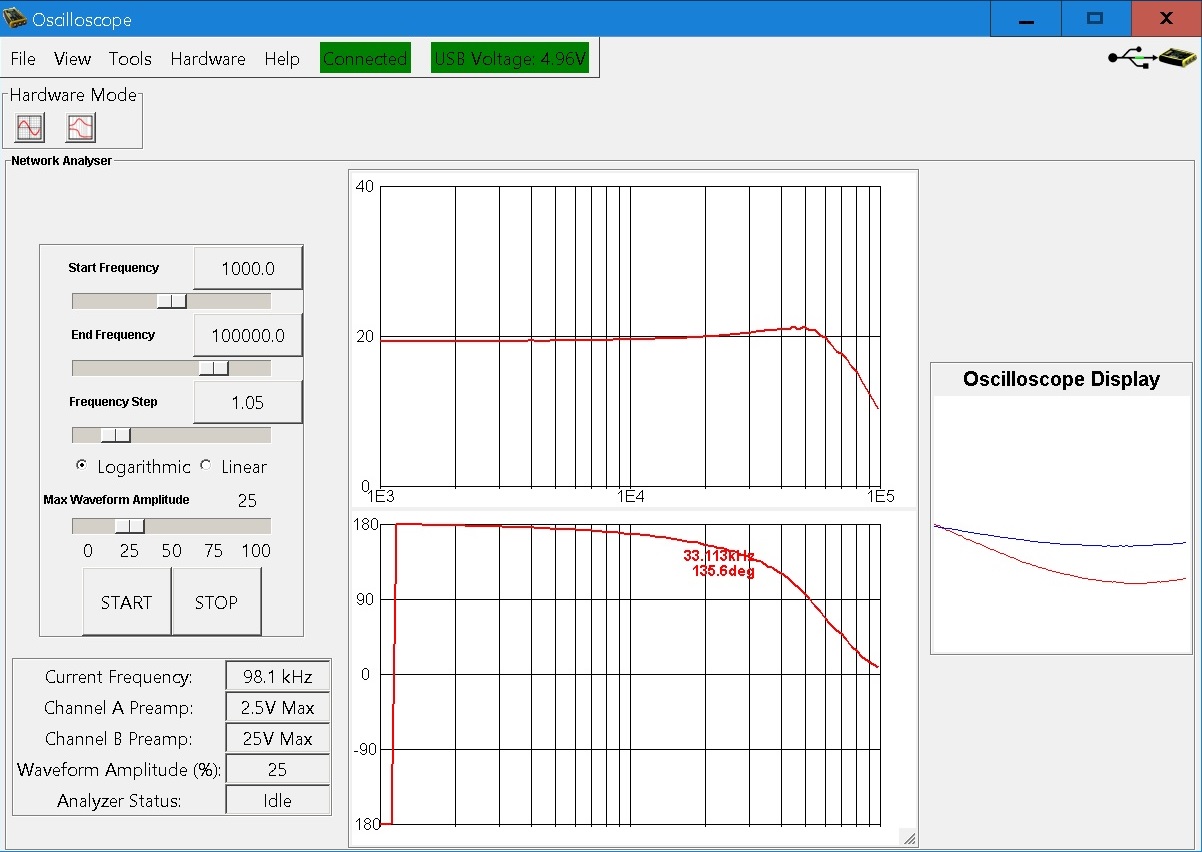This screenshot has height=852, width=1202.
Task: Open the Hardware menu
Action: click(x=208, y=59)
